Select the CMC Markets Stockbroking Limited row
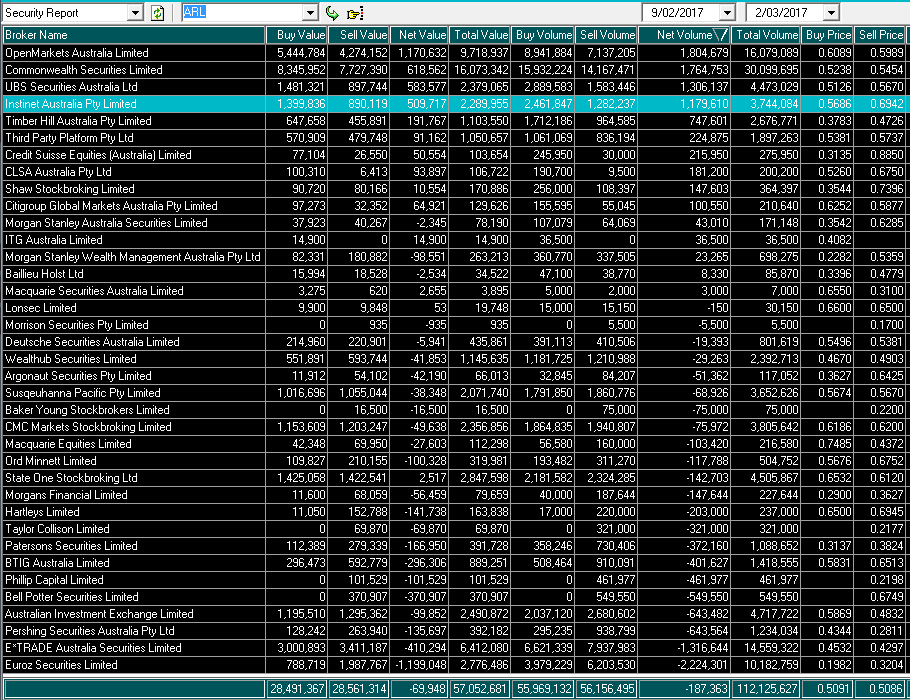Viewport: 910px width, 700px height. [x=454, y=427]
